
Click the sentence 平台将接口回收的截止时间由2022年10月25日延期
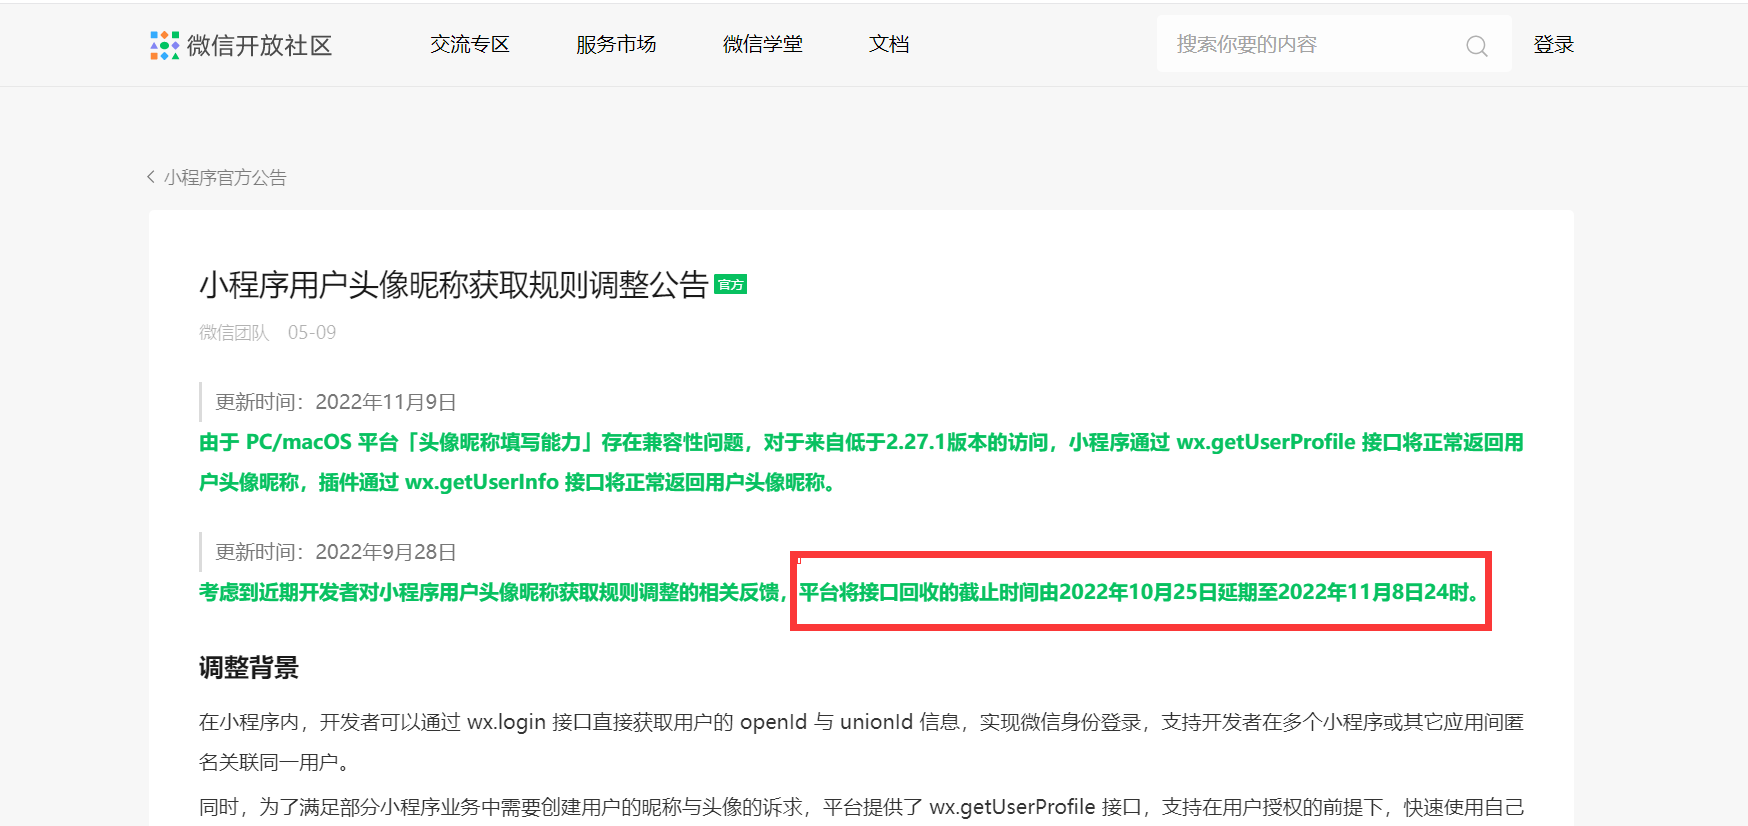tap(1141, 592)
